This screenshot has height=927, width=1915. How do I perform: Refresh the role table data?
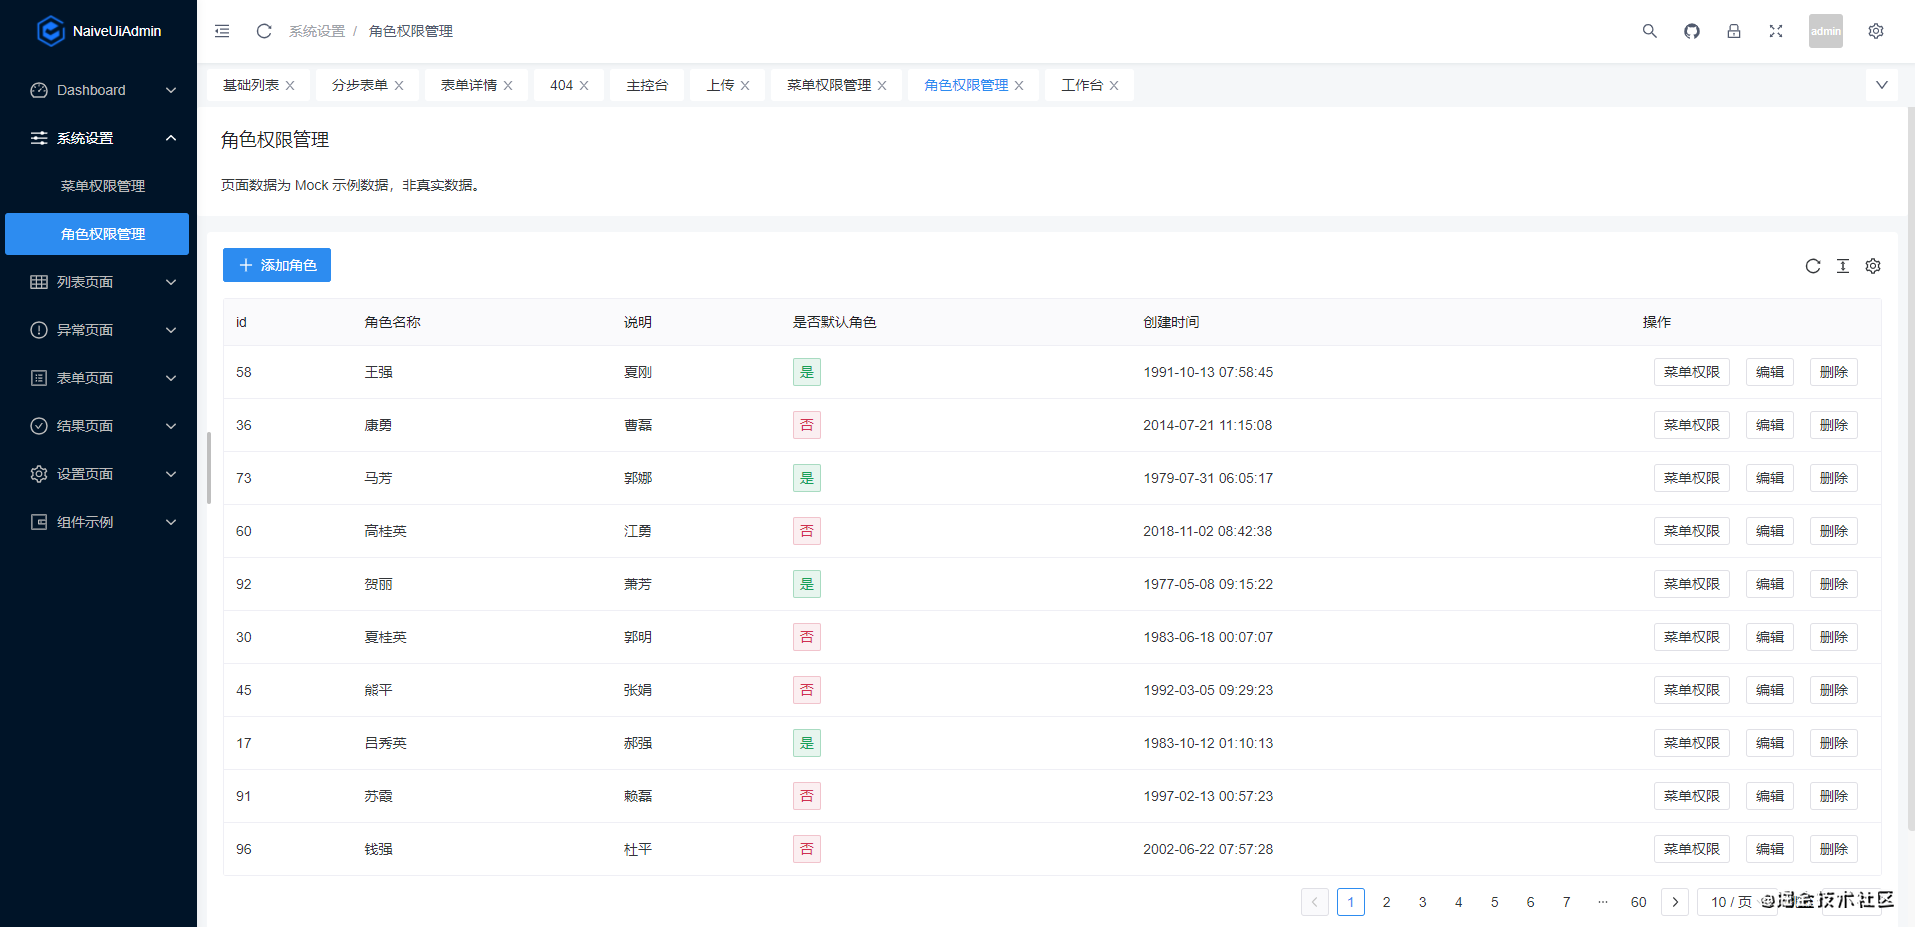click(1813, 266)
